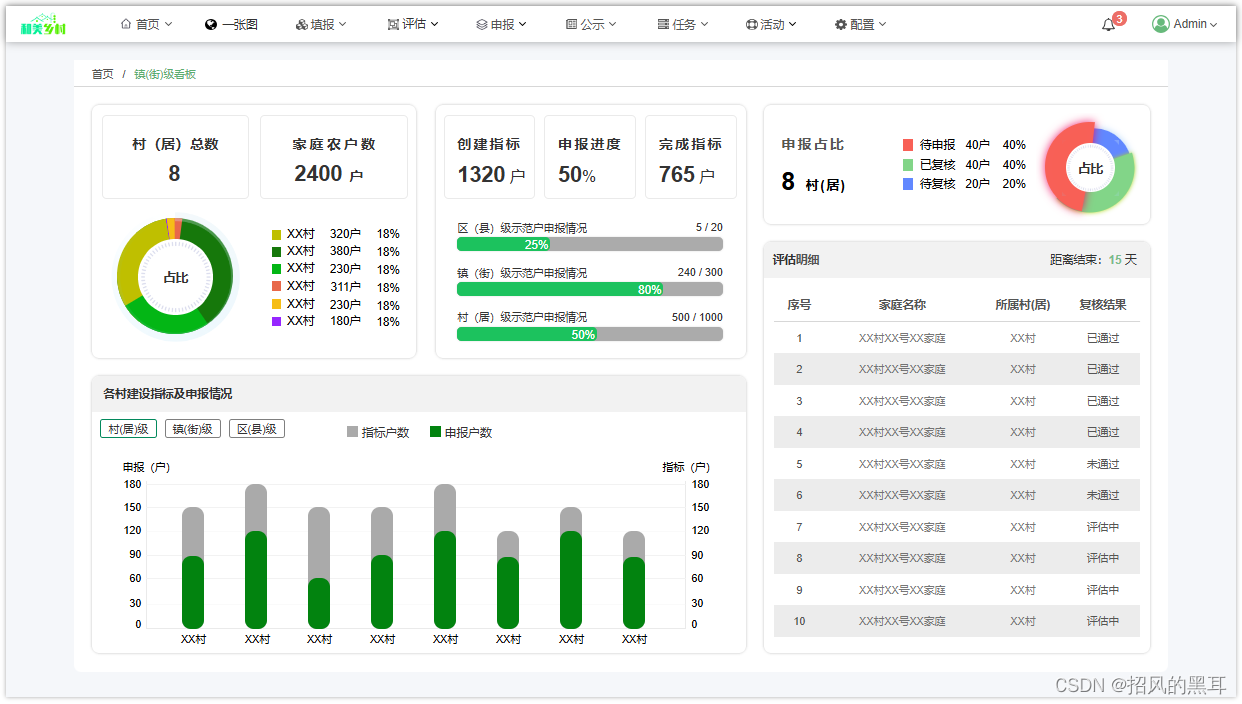
Task: Click the 村(居)级 50% progress bar
Action: (x=590, y=334)
